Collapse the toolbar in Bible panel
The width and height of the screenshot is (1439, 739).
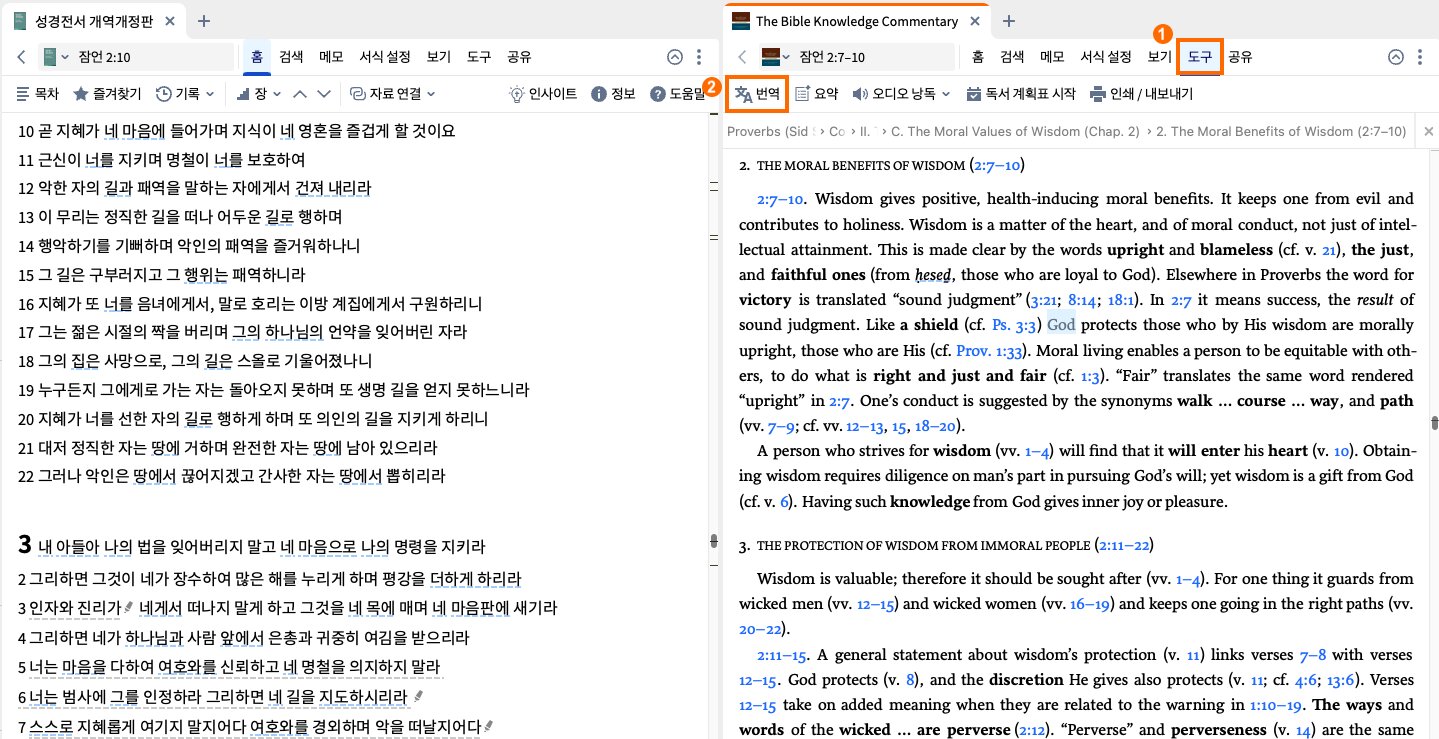(x=675, y=57)
